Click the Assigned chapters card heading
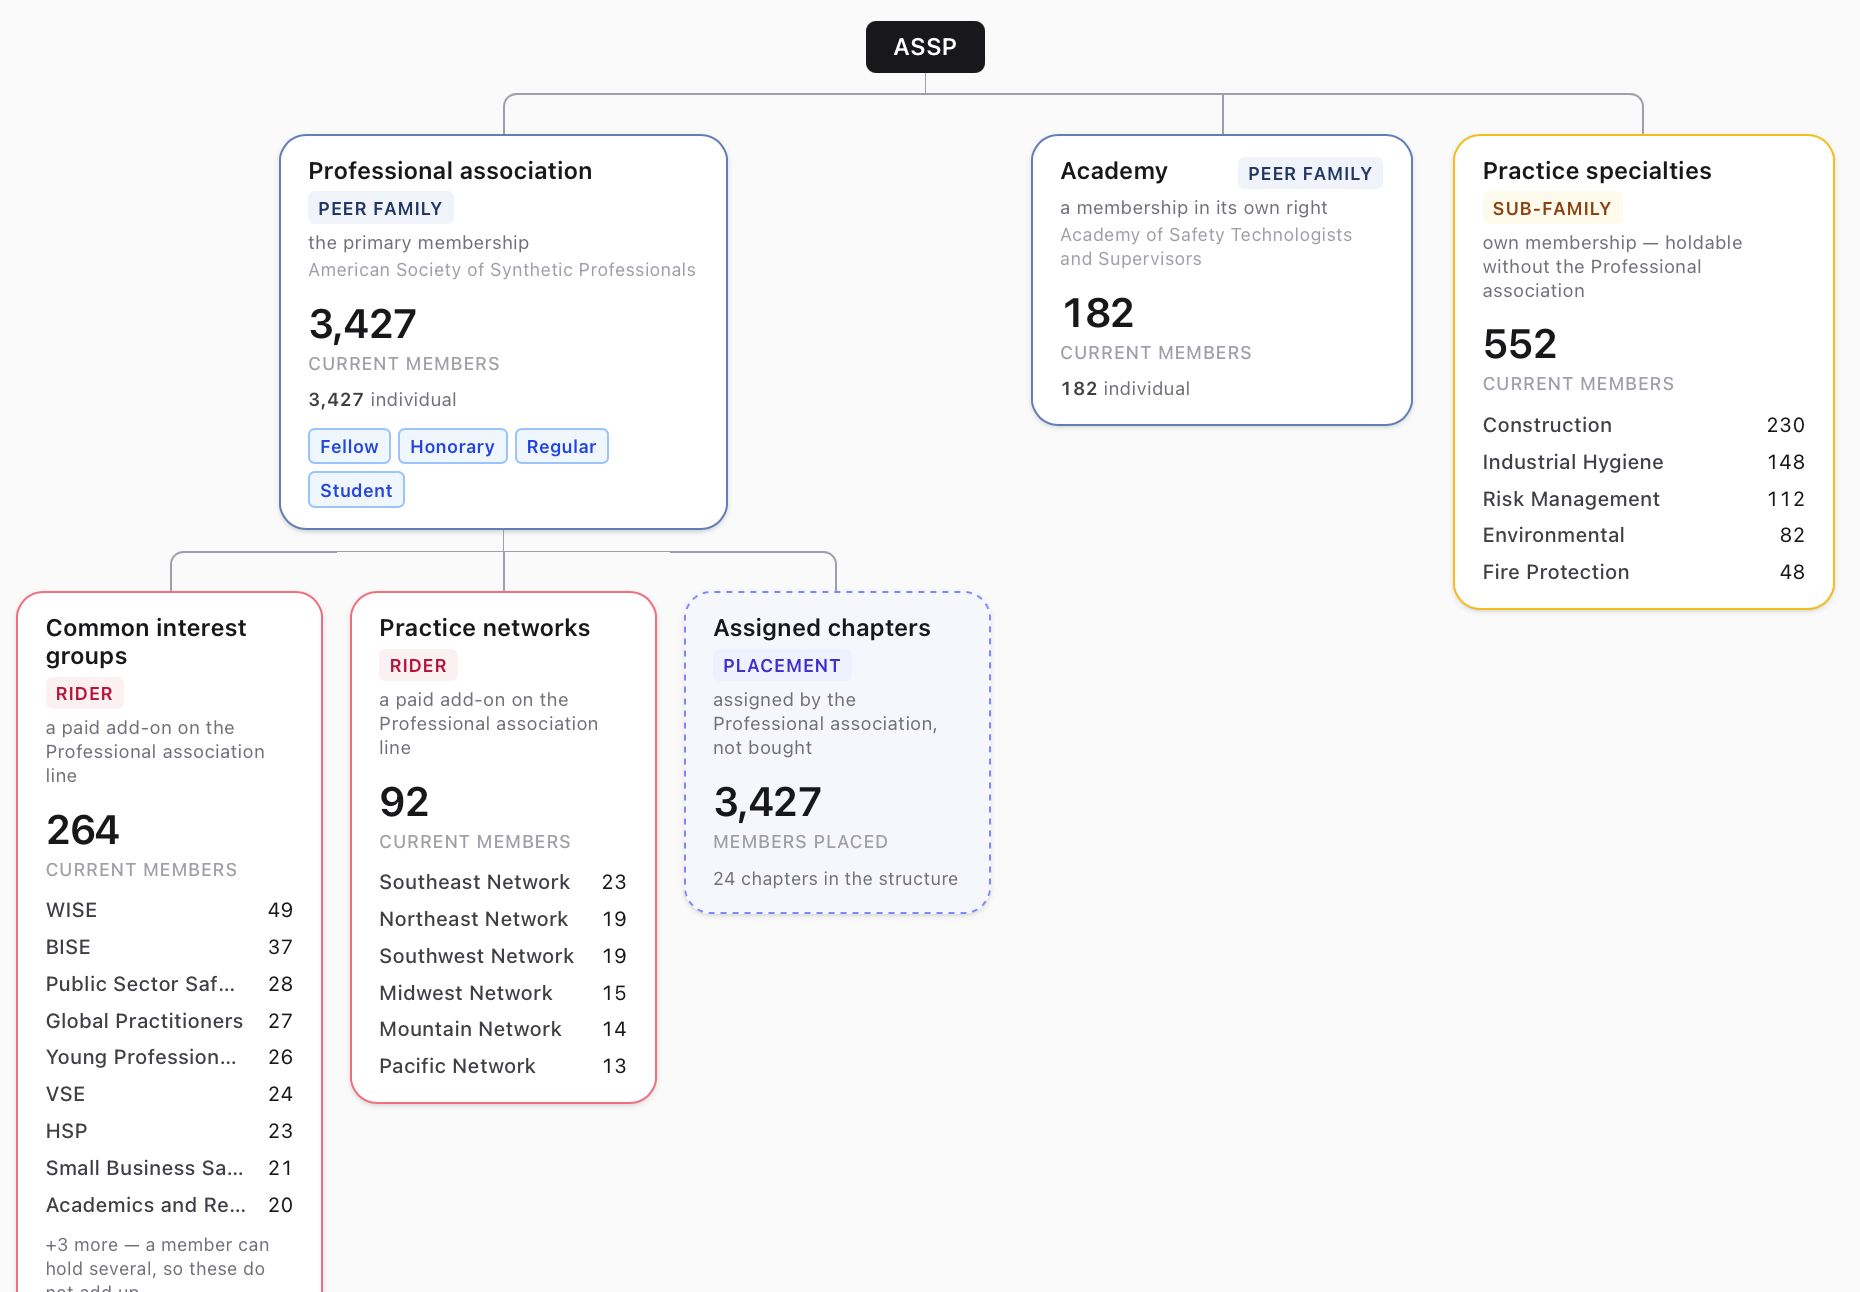This screenshot has width=1860, height=1292. [x=822, y=628]
